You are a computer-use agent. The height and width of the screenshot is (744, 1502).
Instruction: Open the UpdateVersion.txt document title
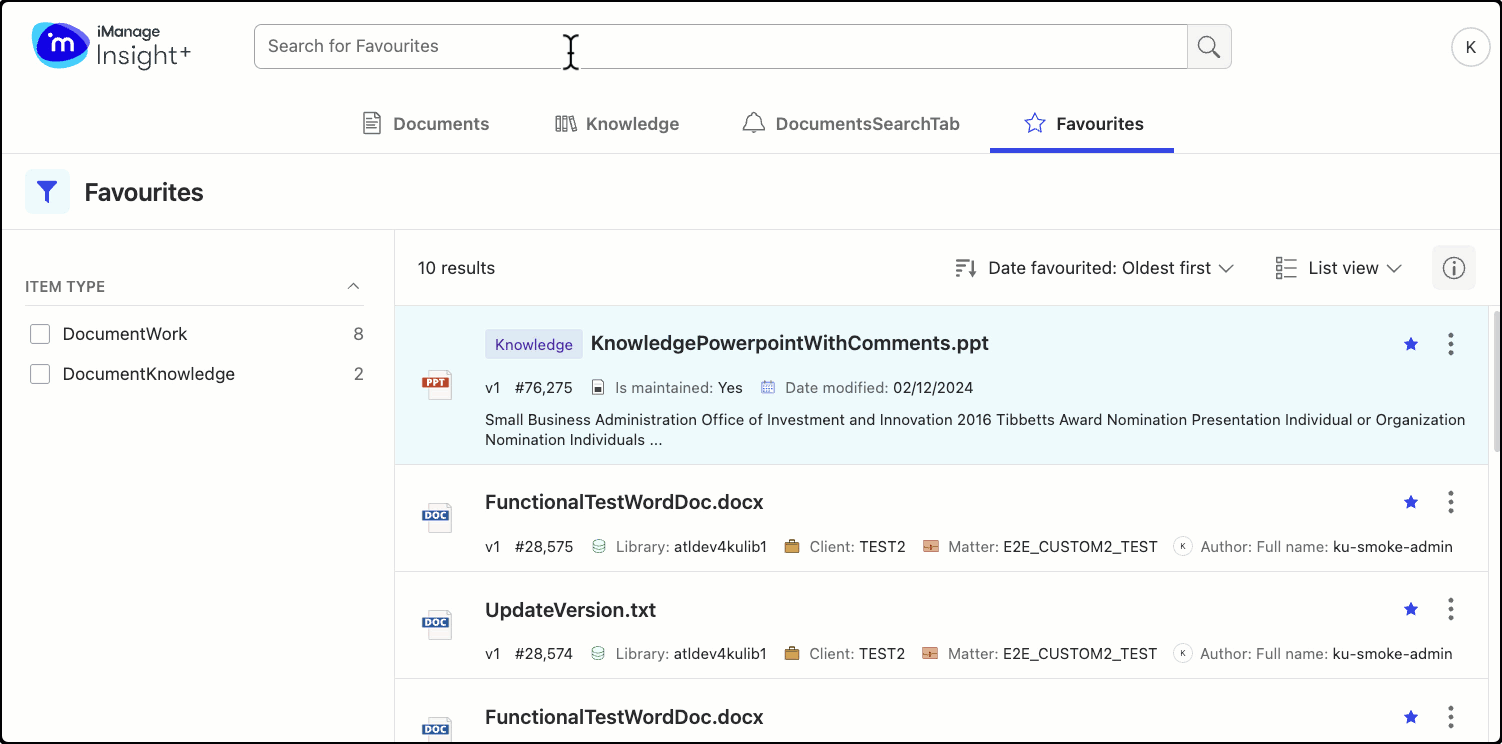[570, 610]
